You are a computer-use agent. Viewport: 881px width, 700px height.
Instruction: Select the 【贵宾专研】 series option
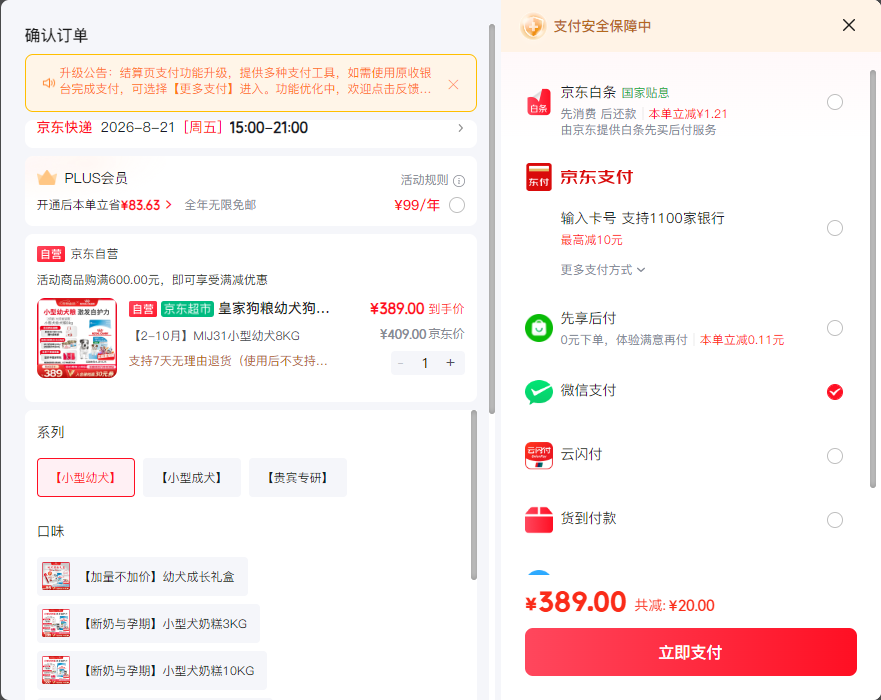click(x=298, y=478)
